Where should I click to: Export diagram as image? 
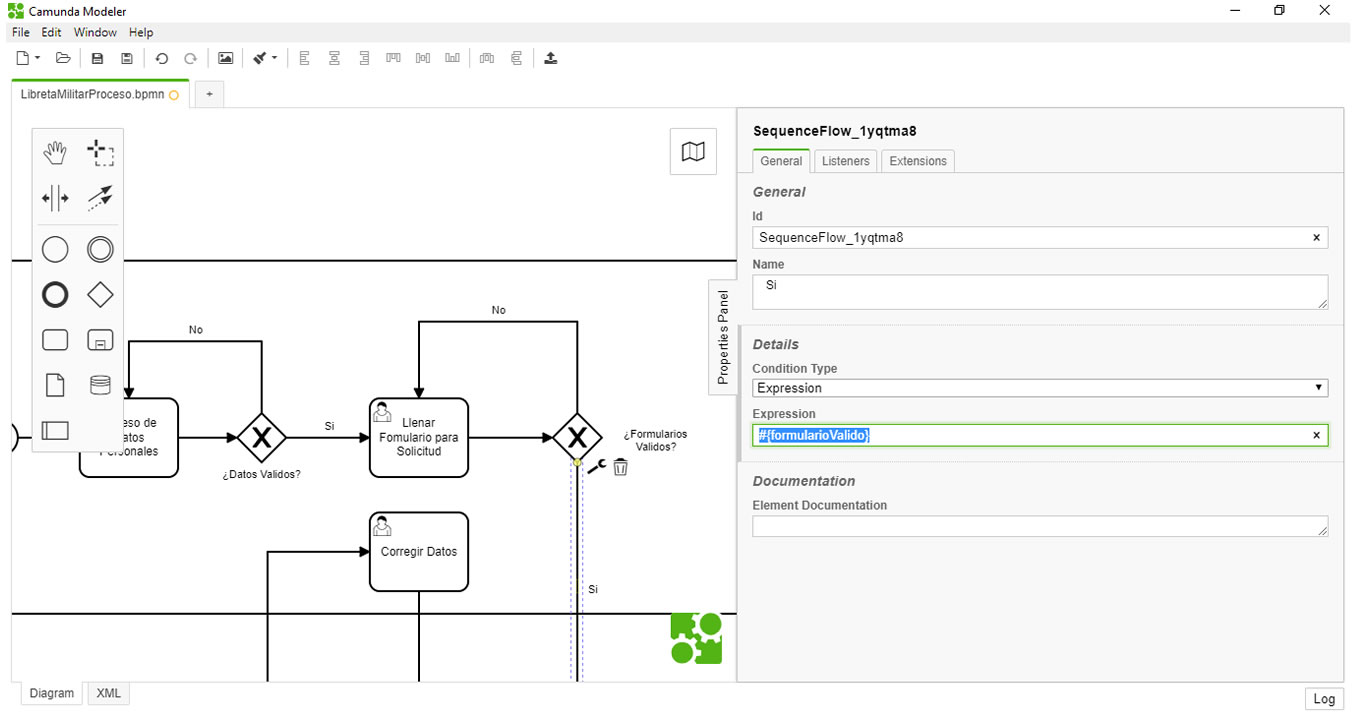point(226,58)
